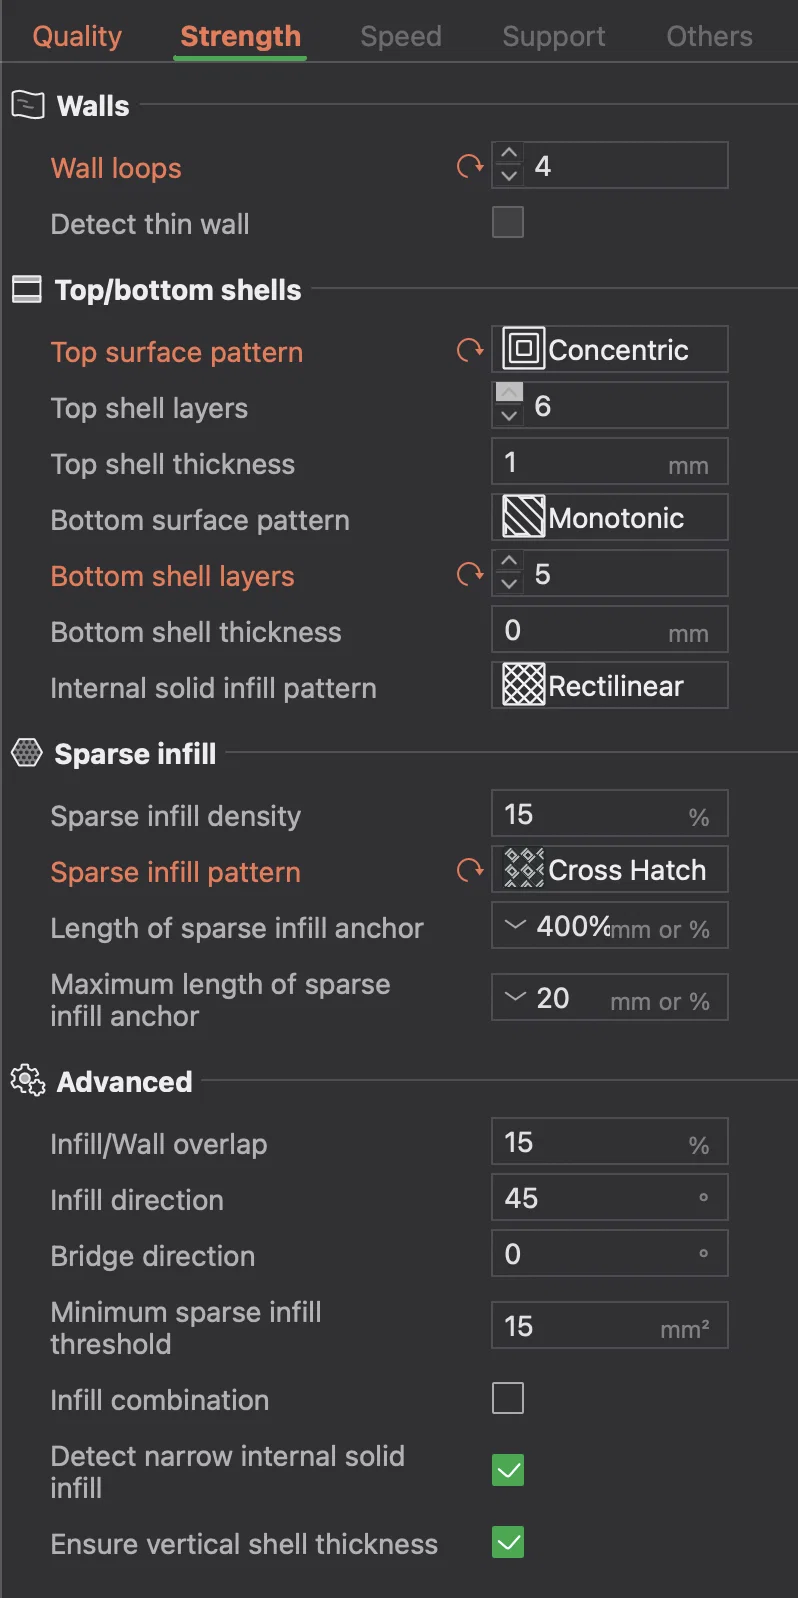The image size is (798, 1598).
Task: Click the Walls section icon
Action: (x=28, y=105)
